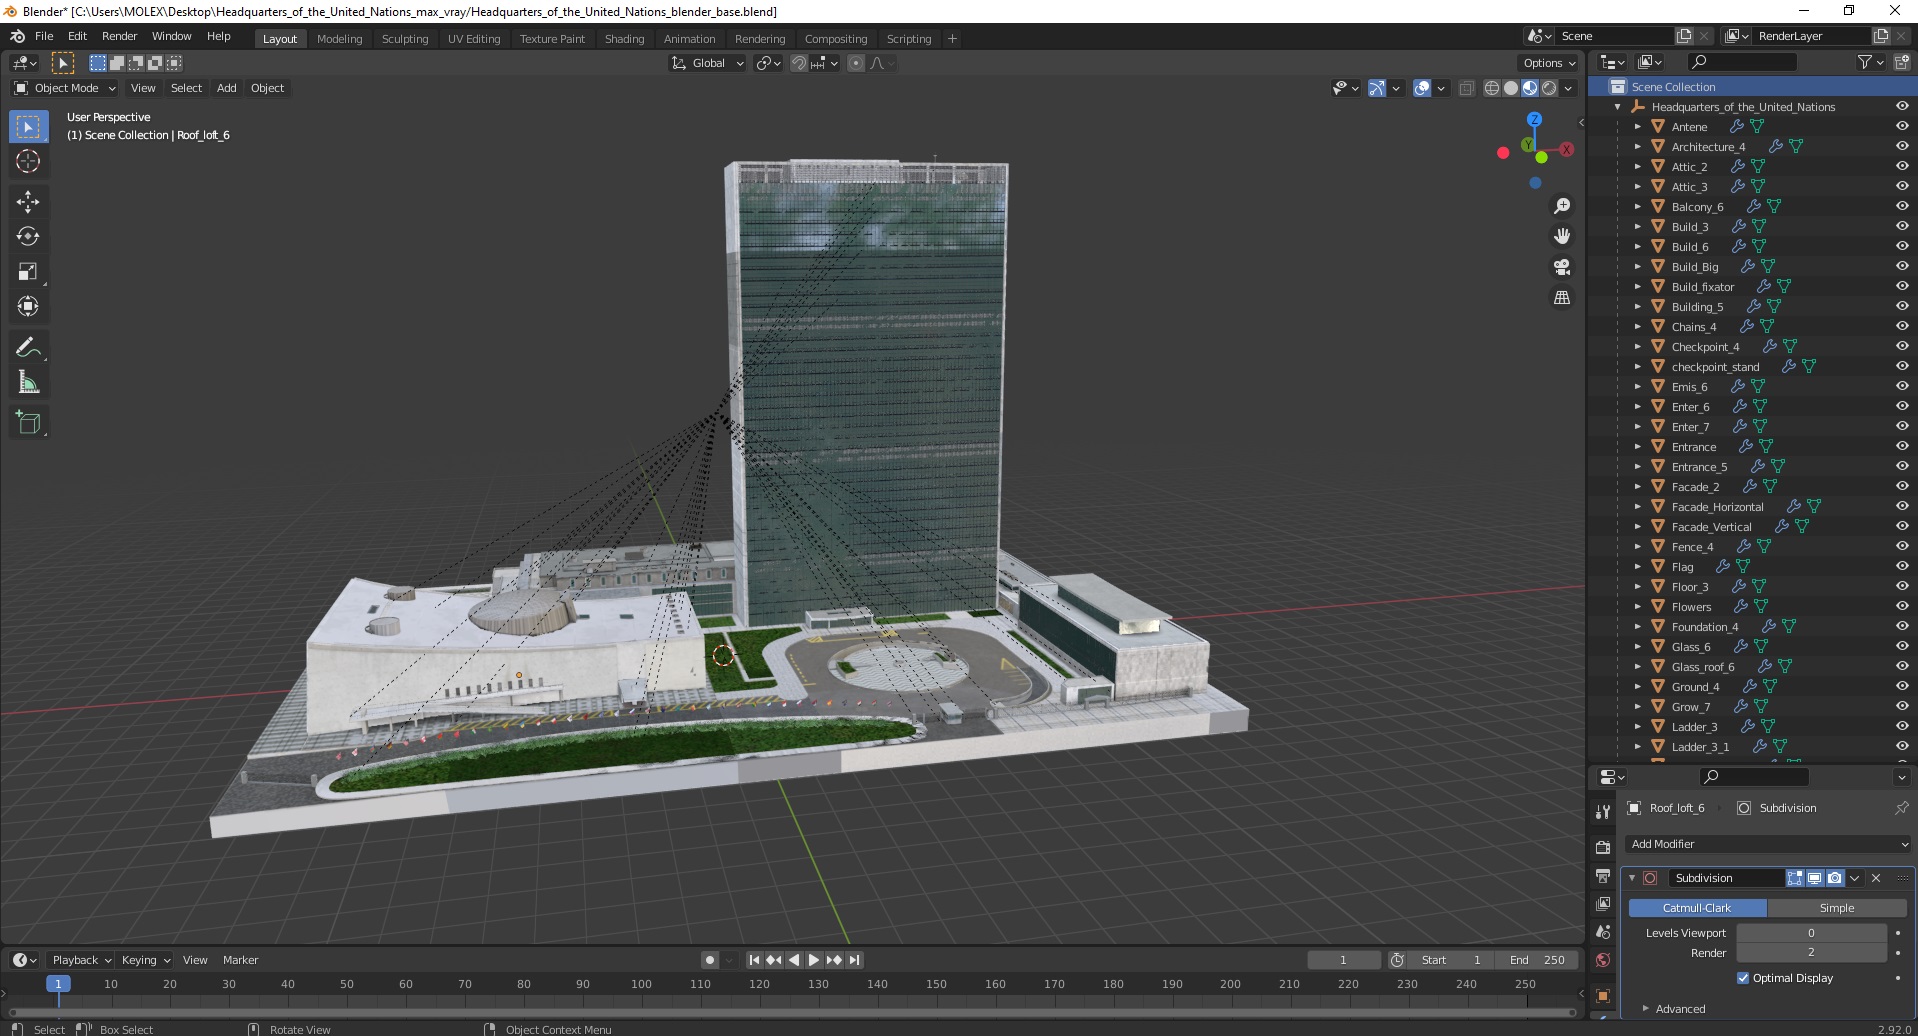Activate the Move tool
Screen dimensions: 1918x1036
[x=28, y=201]
